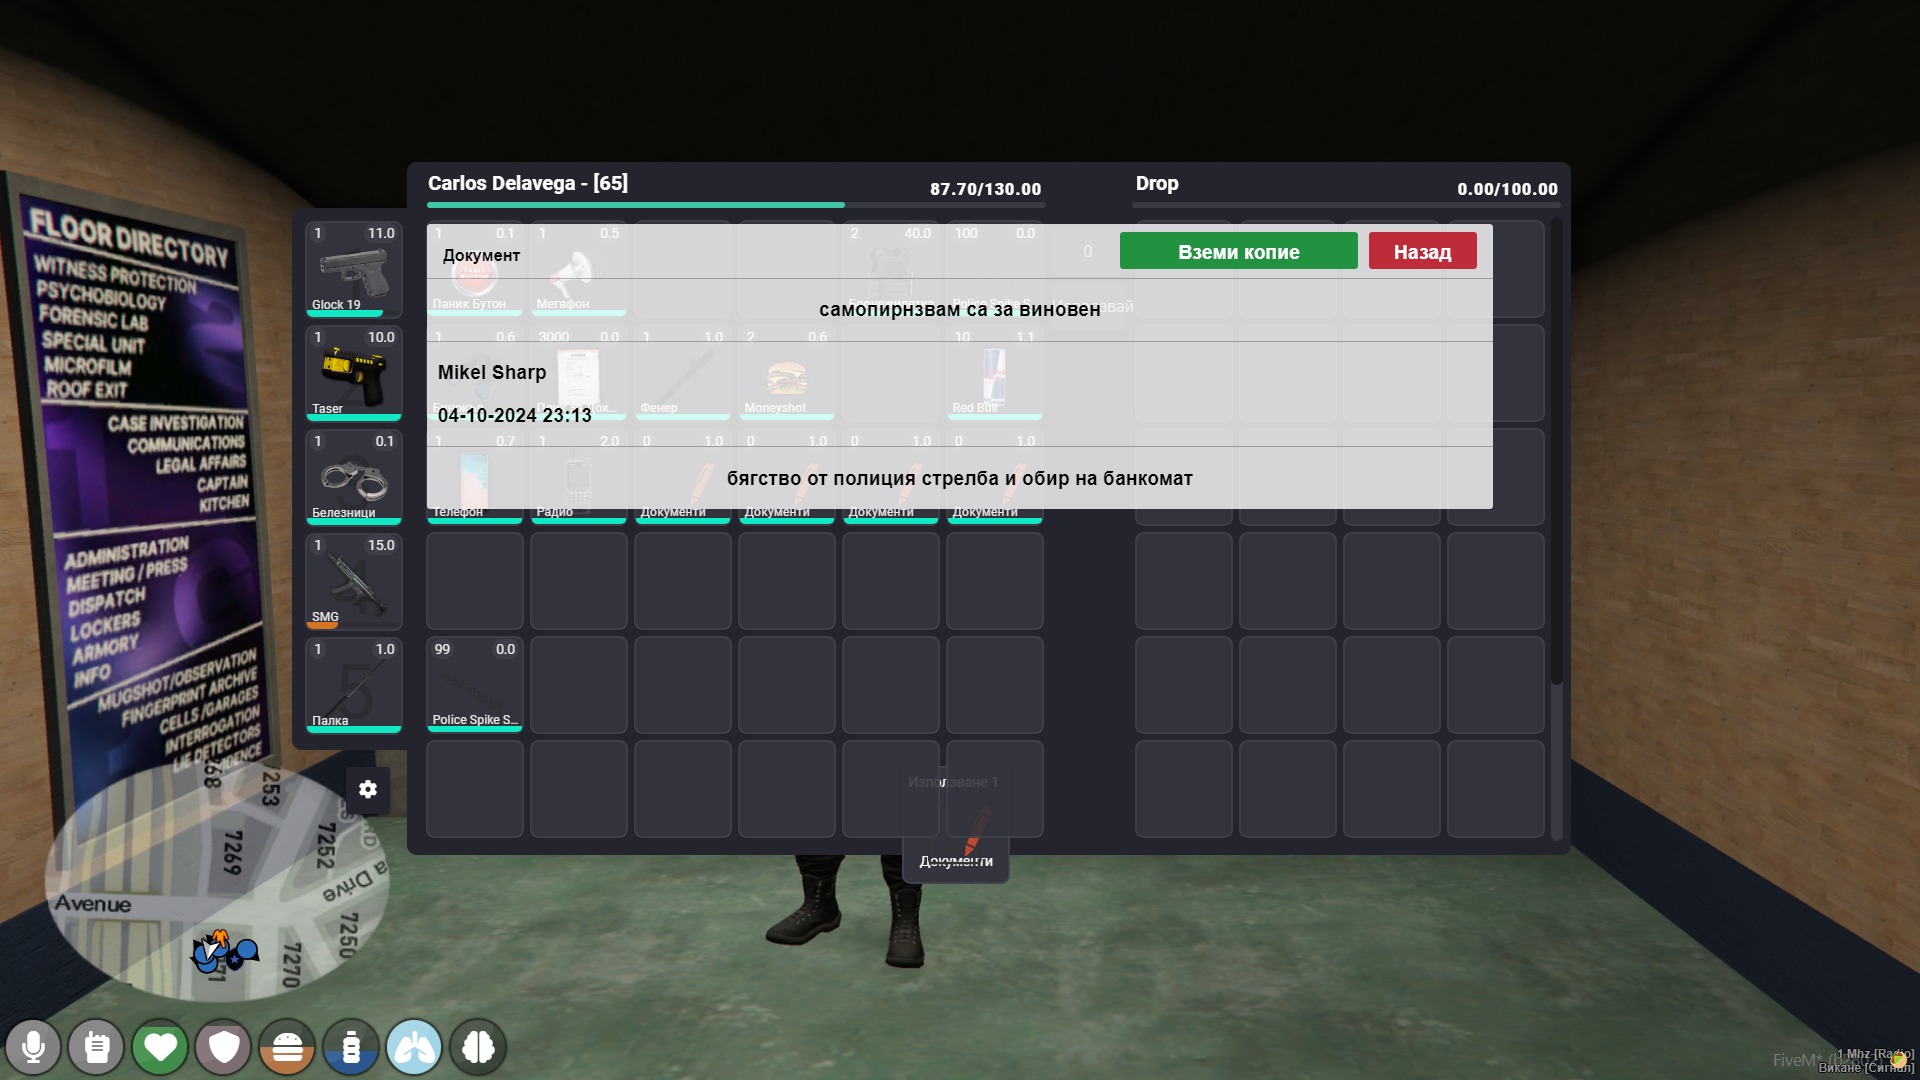Select the Glock 19 hotbar slot

(x=354, y=269)
